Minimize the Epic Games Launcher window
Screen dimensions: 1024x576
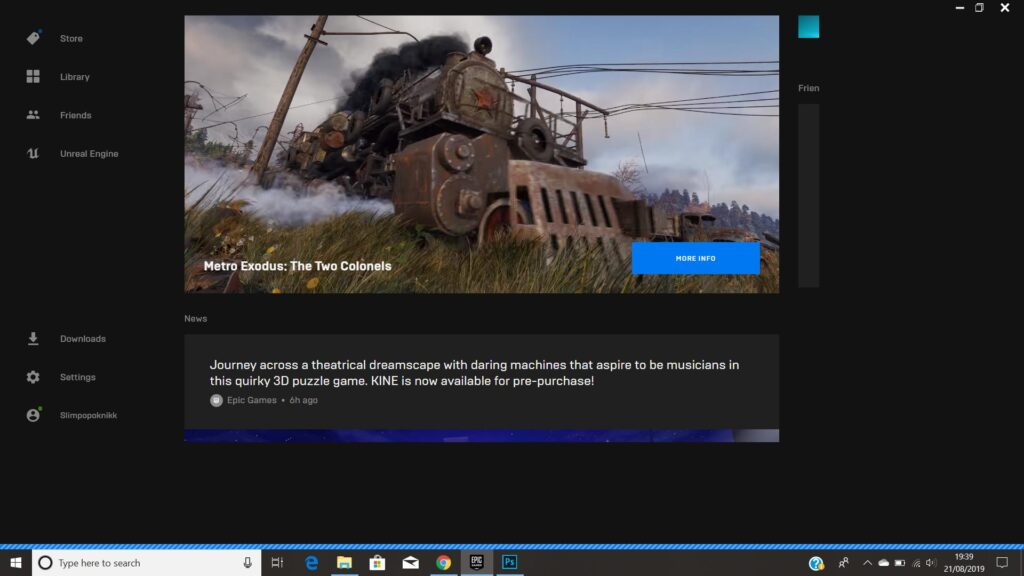pos(960,8)
